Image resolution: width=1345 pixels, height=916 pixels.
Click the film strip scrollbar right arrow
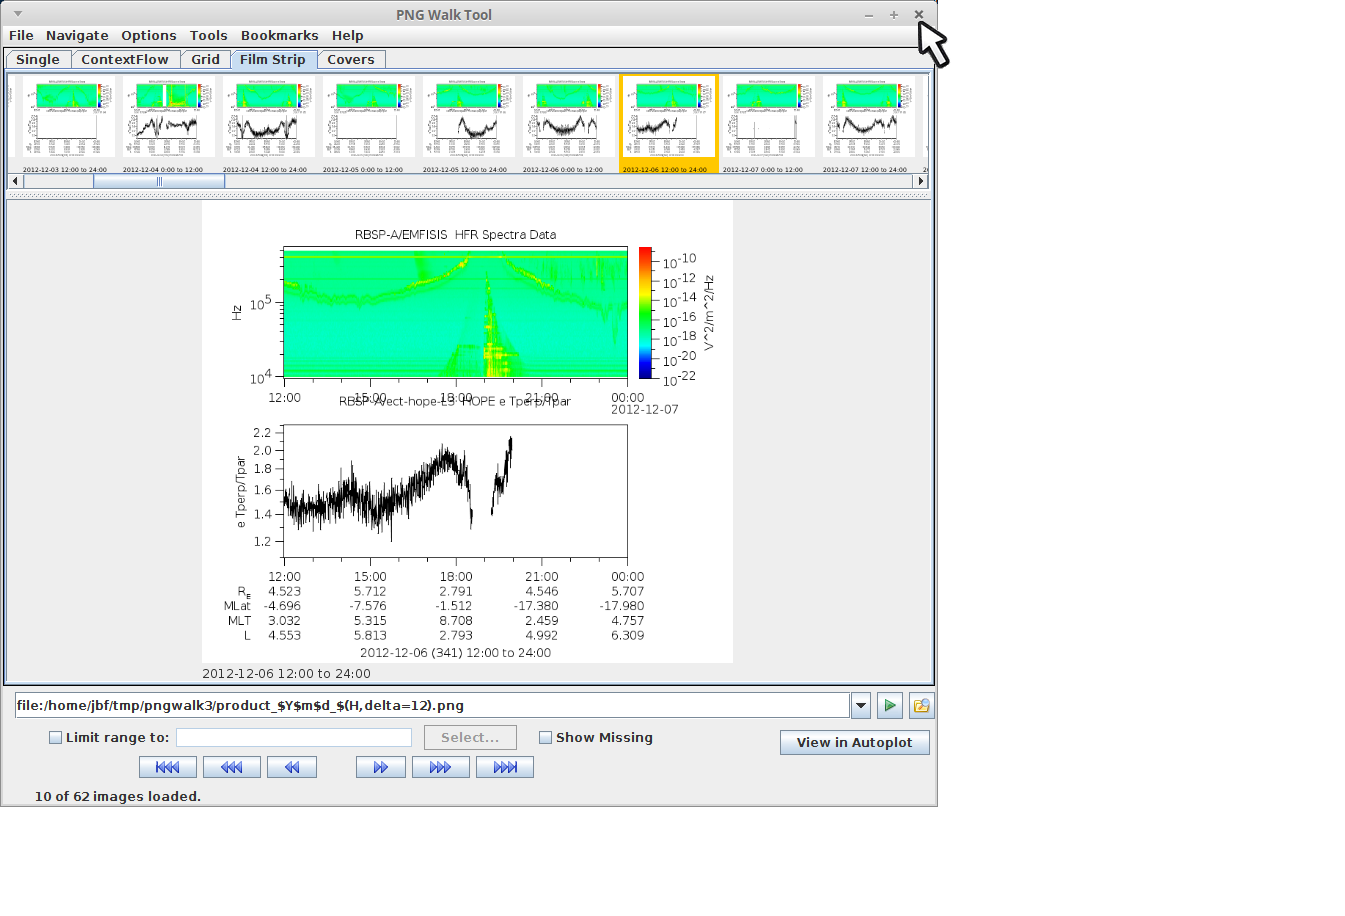[x=921, y=181]
